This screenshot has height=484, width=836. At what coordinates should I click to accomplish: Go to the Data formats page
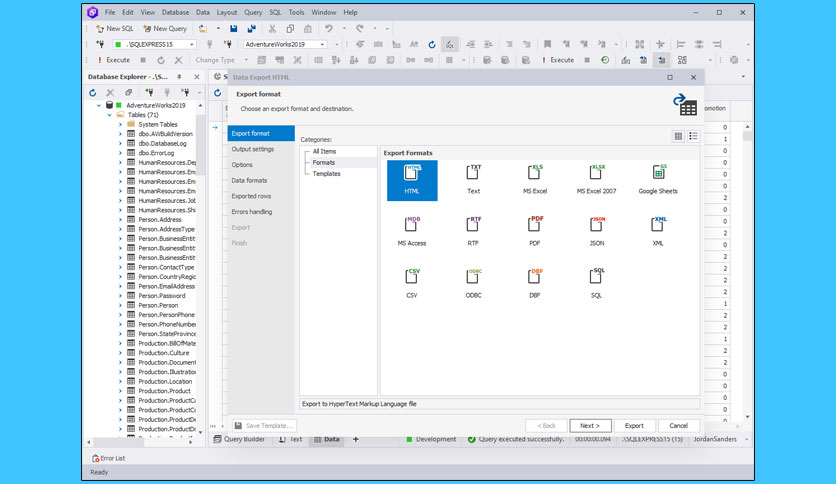coord(261,181)
